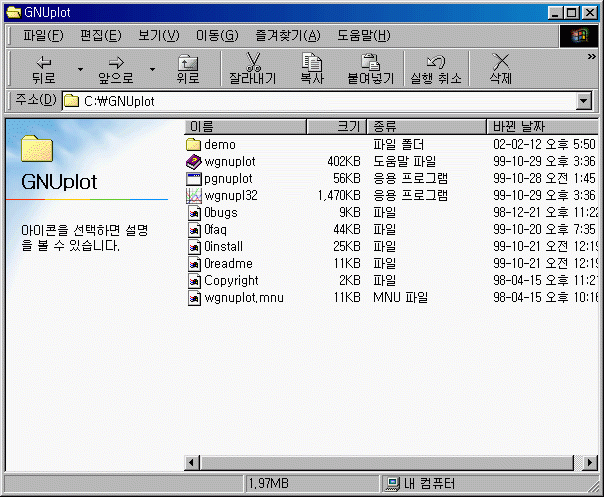Image resolution: width=604 pixels, height=497 pixels.
Task: Click the 1,470KB size cell
Action: point(339,196)
